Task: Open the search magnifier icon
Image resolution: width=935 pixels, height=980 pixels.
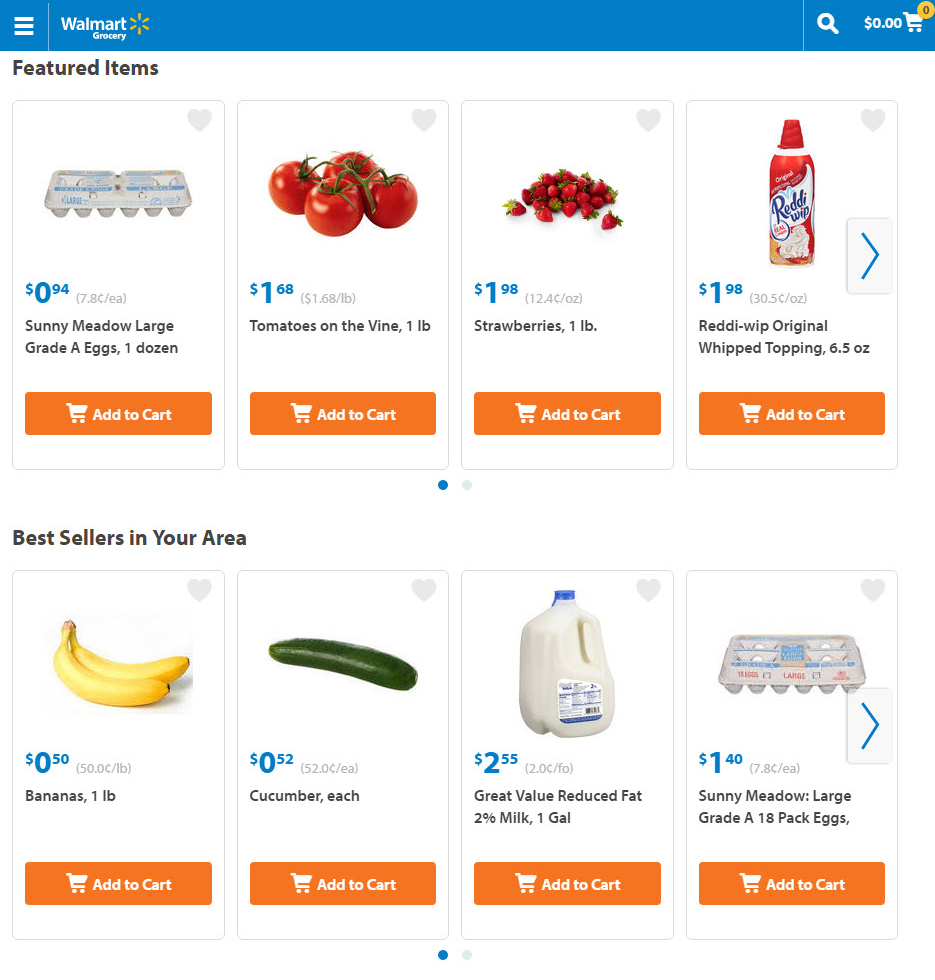Action: [x=828, y=24]
